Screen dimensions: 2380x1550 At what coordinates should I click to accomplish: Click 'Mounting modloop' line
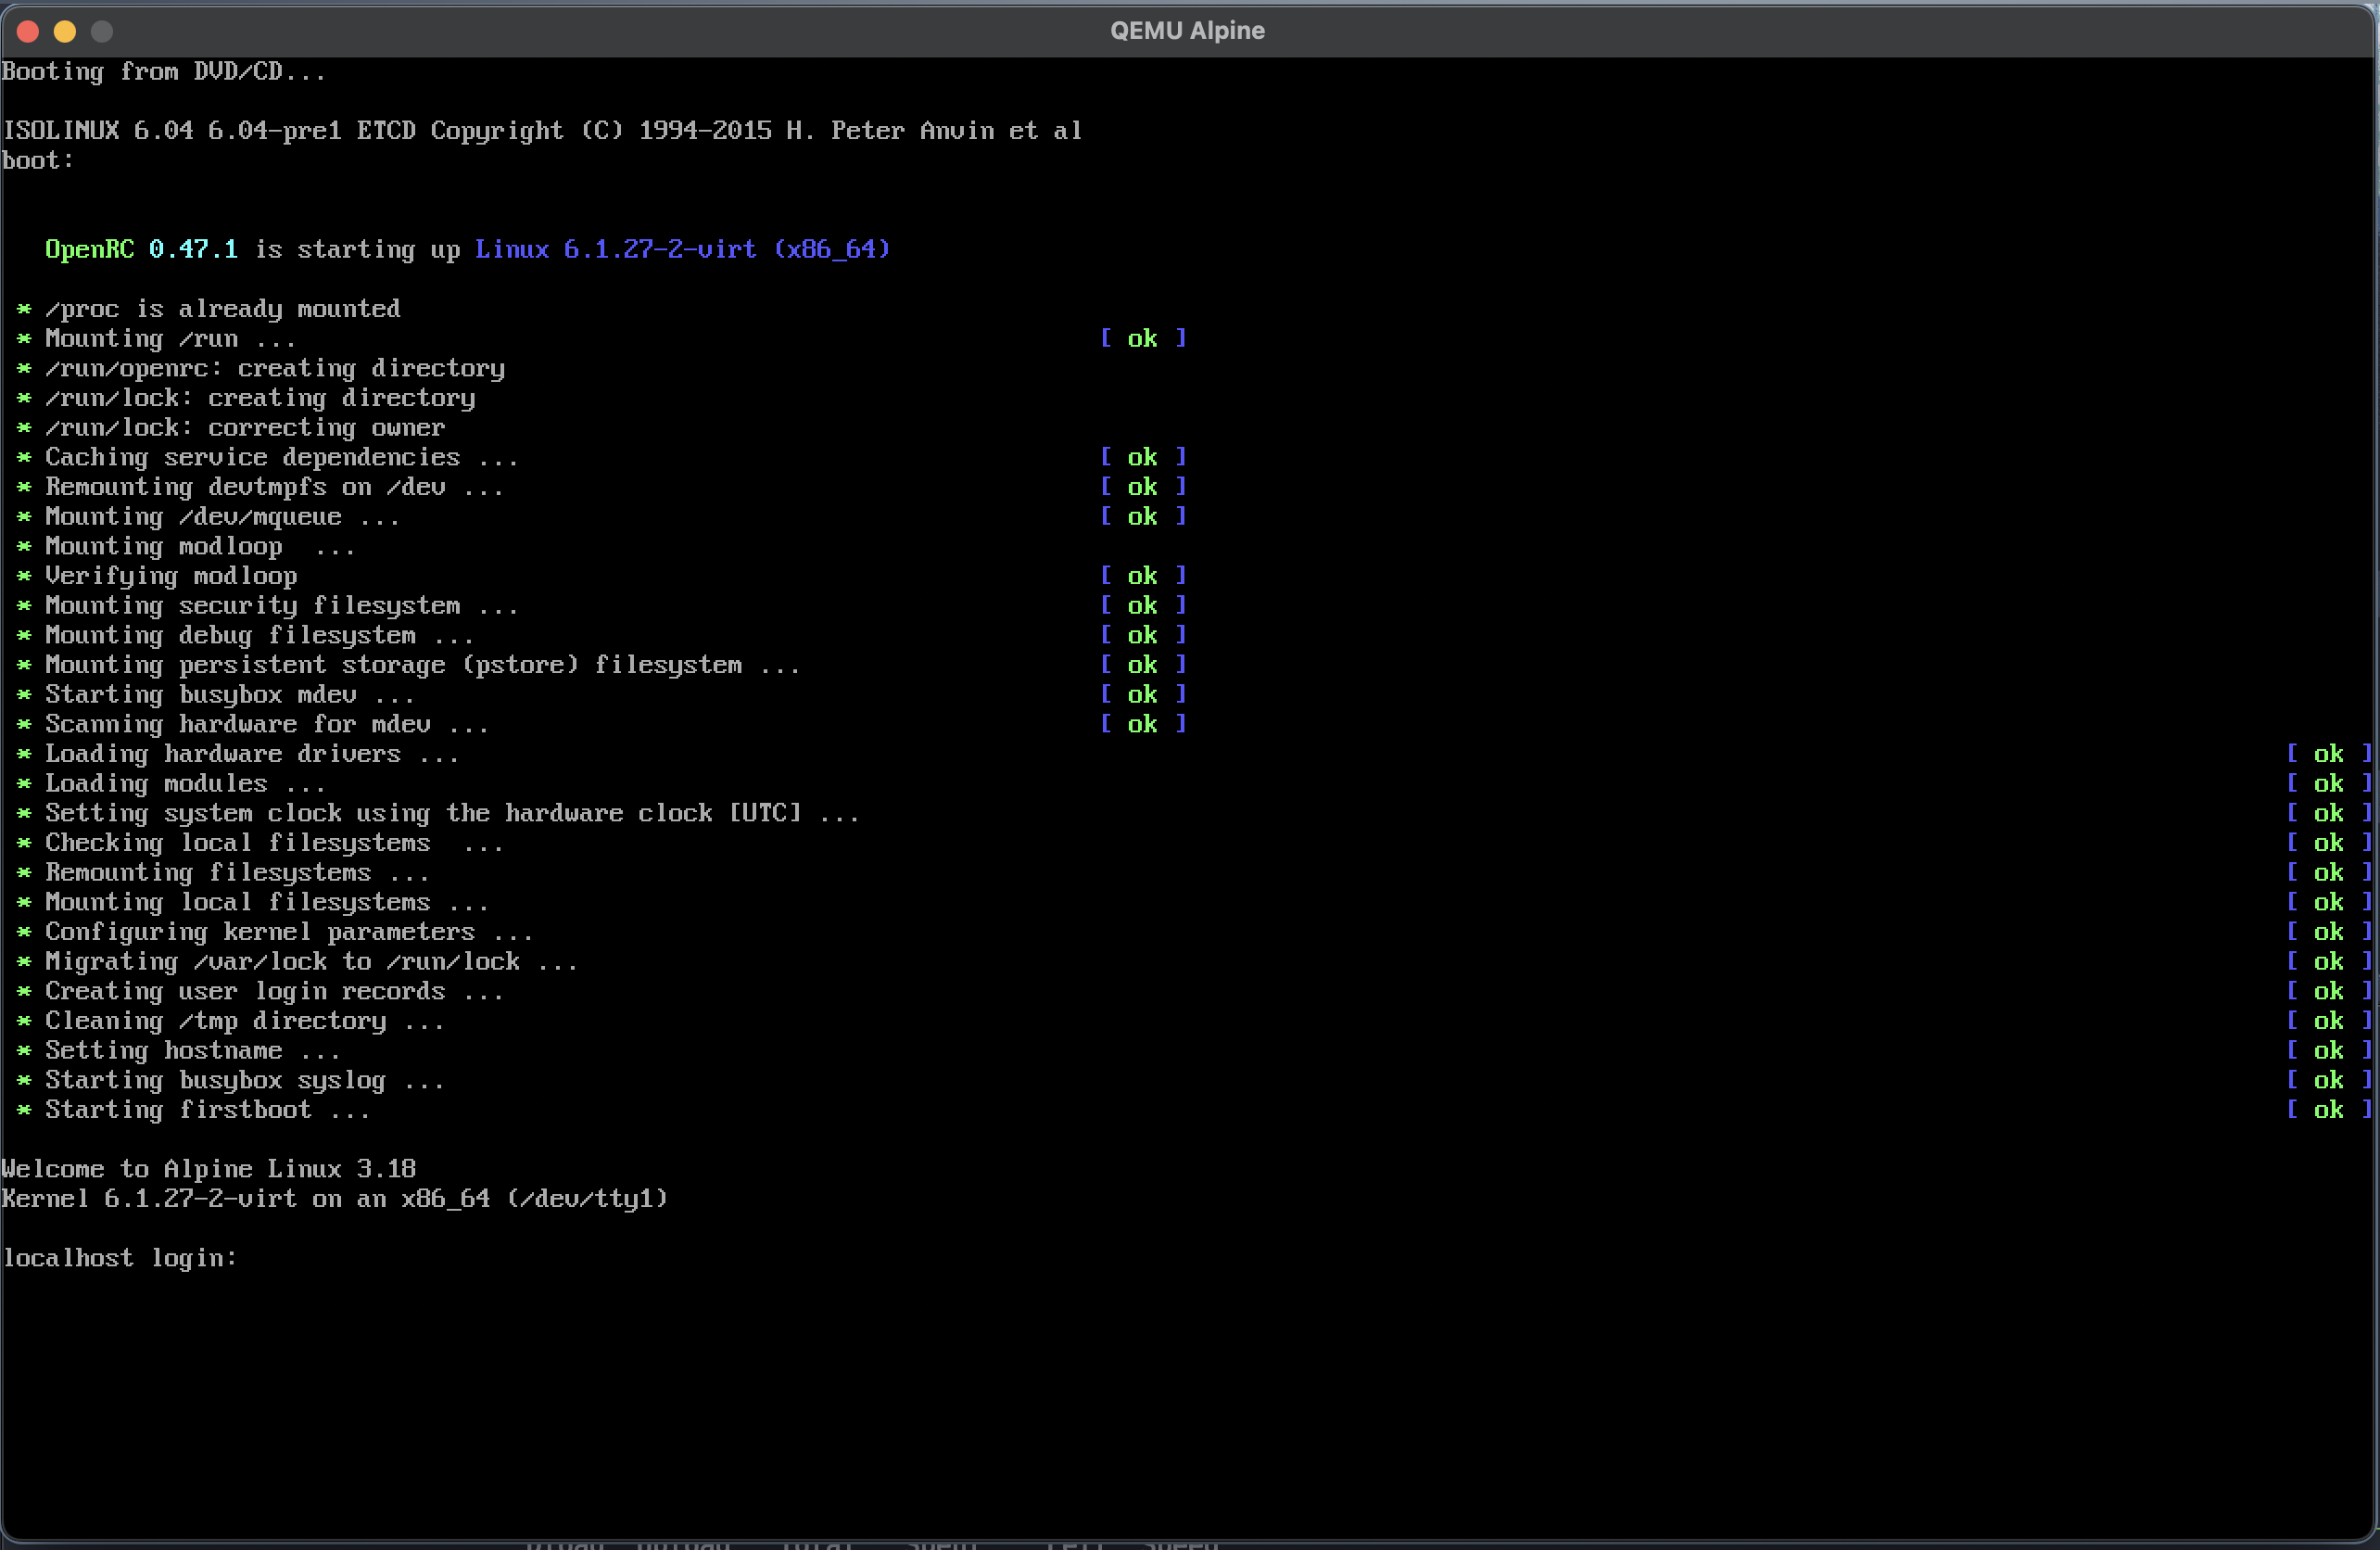tap(200, 547)
